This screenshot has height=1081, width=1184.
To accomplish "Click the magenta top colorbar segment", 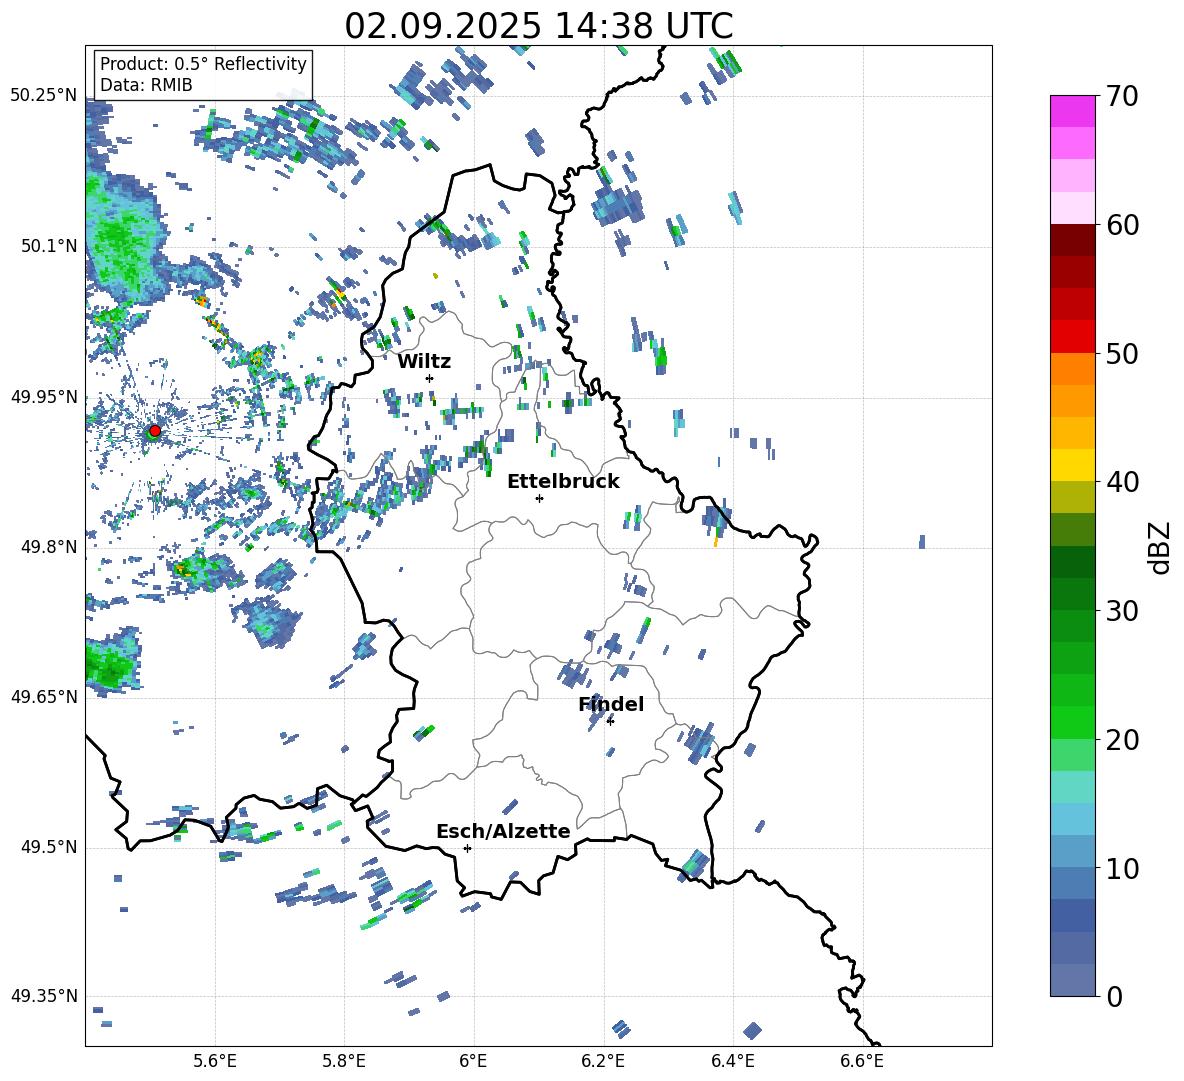I will pyautogui.click(x=1073, y=112).
